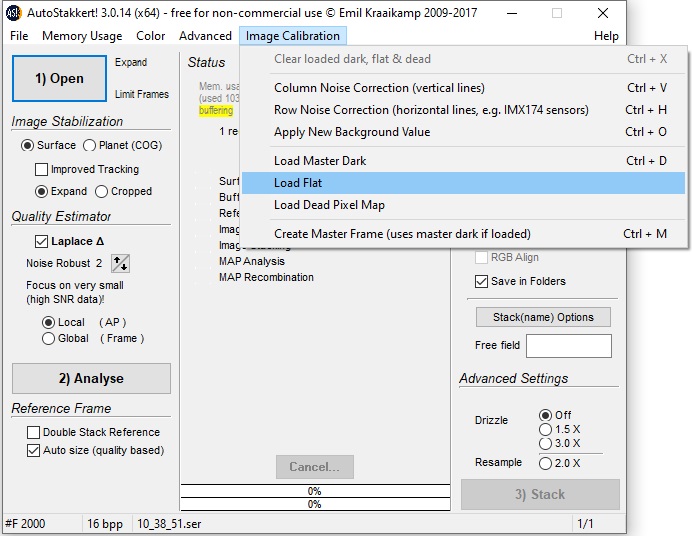This screenshot has height=536, width=692.
Task: Choose Load Flat from the menu
Action: tap(298, 183)
